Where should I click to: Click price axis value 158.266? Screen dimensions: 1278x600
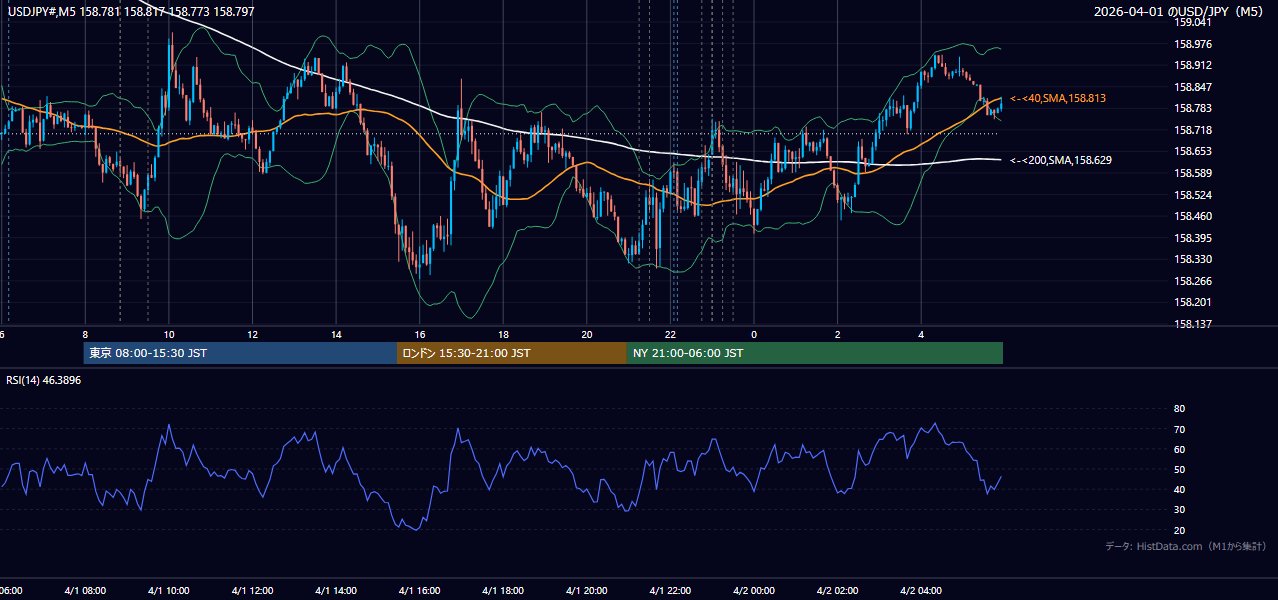pyautogui.click(x=1193, y=281)
